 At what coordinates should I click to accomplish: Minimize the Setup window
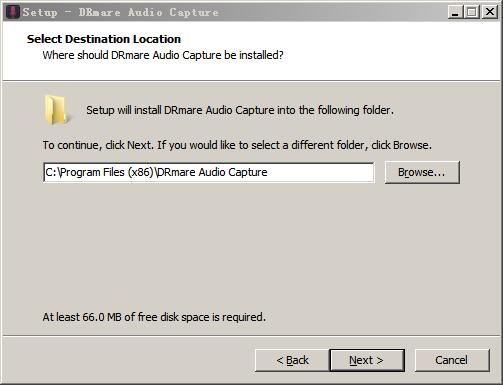455,12
